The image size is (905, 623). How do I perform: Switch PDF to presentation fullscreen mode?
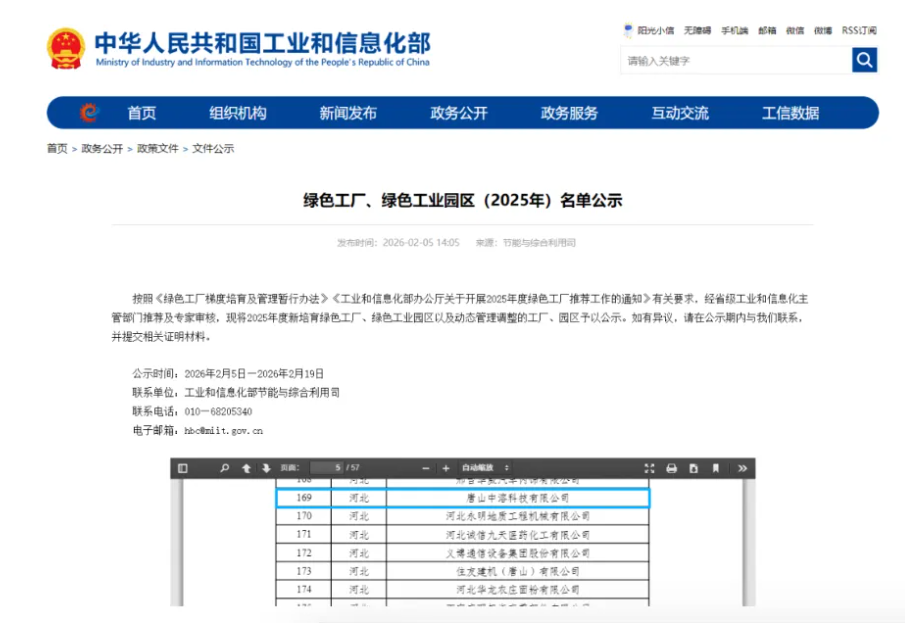coord(650,468)
